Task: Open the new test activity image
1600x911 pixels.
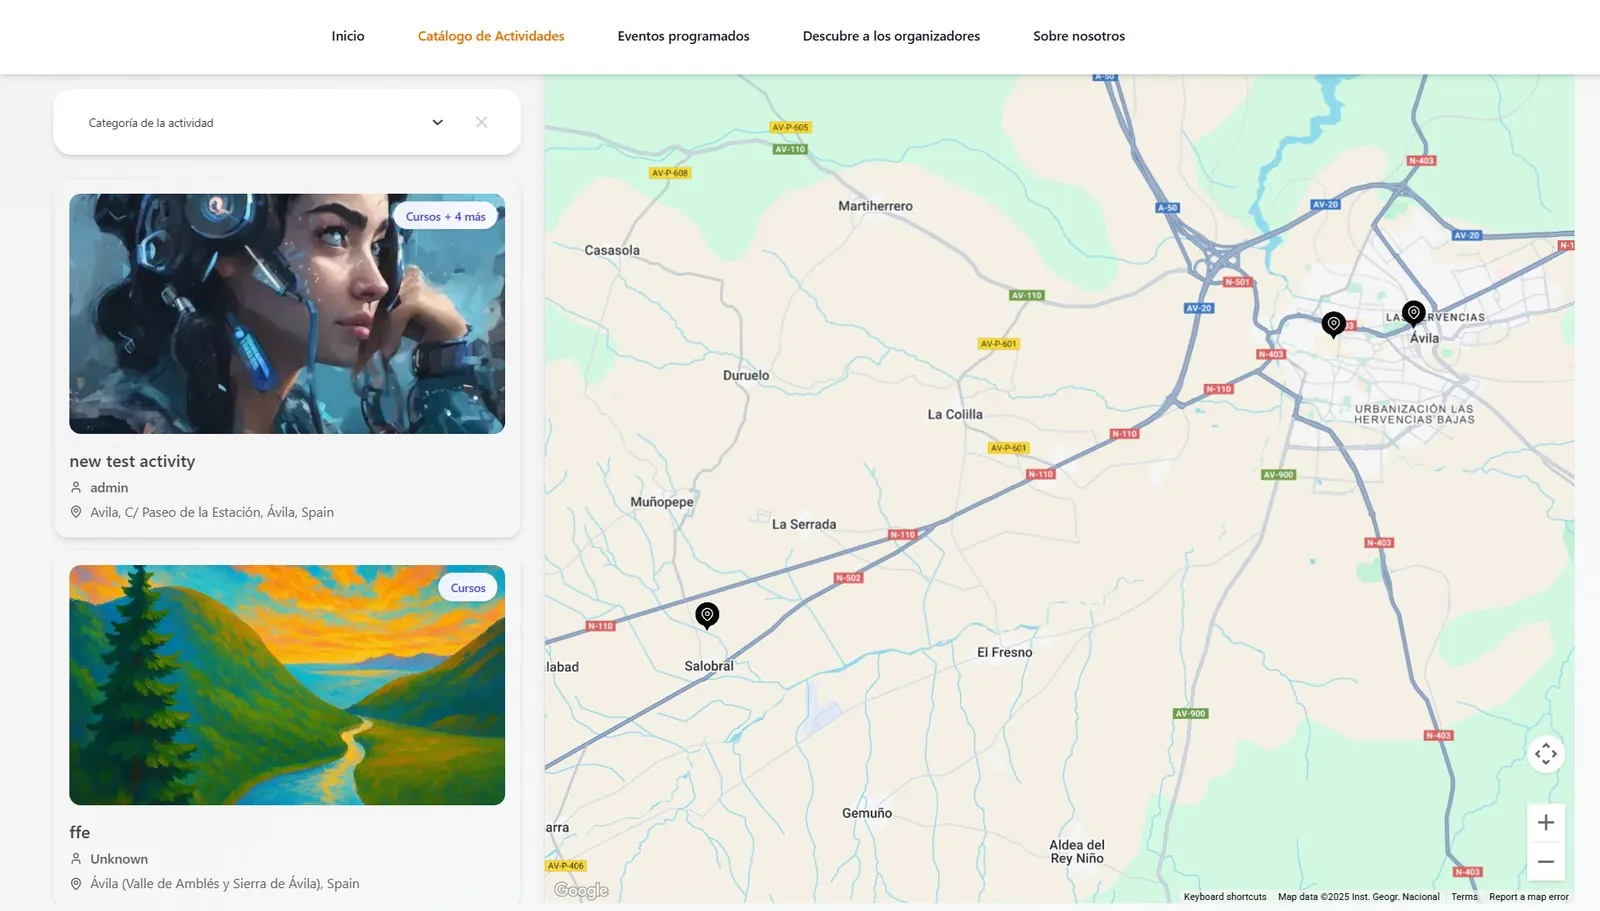Action: pos(287,314)
